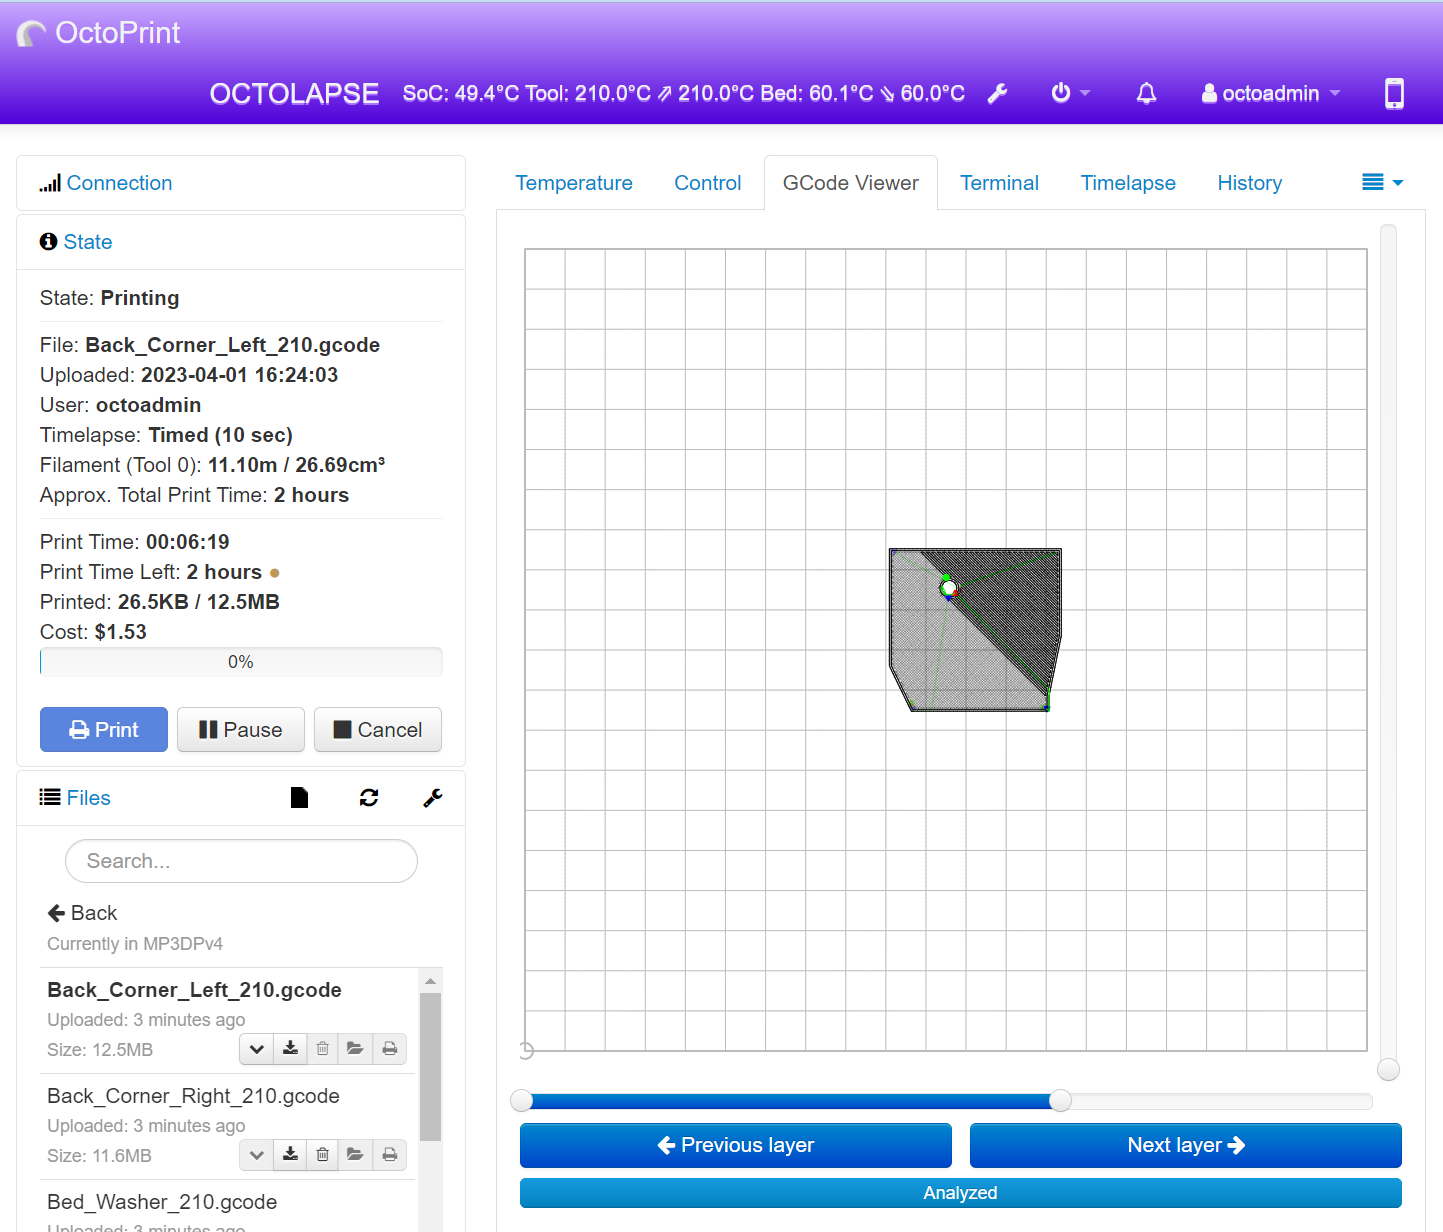Print Back_Corner_Left_210.gcode printer icon
This screenshot has height=1232, width=1443.
pyautogui.click(x=390, y=1049)
